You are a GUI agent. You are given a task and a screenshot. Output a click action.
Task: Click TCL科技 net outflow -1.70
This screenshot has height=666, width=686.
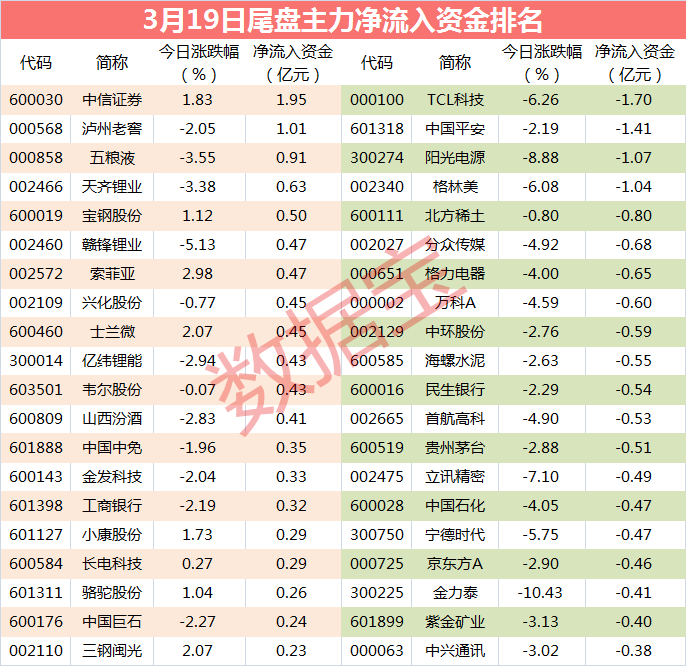[x=634, y=100]
